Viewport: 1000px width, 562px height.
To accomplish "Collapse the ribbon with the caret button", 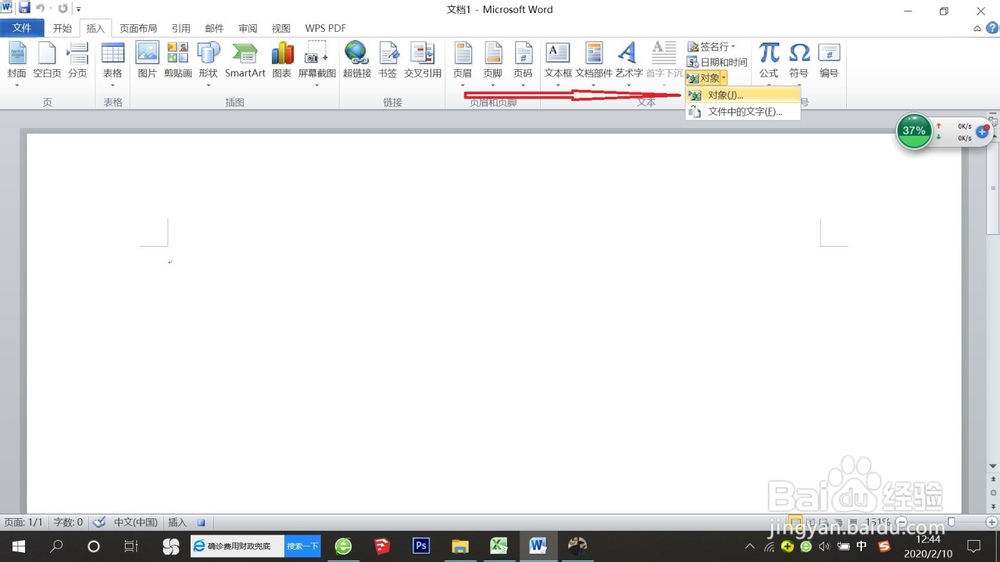I will pyautogui.click(x=977, y=28).
